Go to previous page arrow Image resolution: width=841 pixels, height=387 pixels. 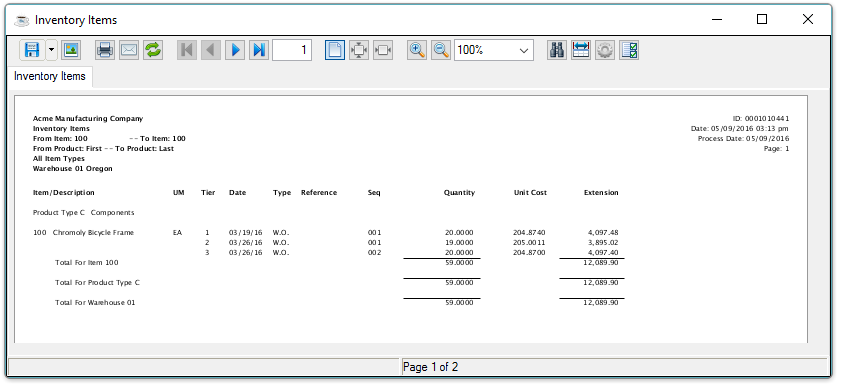pos(211,50)
